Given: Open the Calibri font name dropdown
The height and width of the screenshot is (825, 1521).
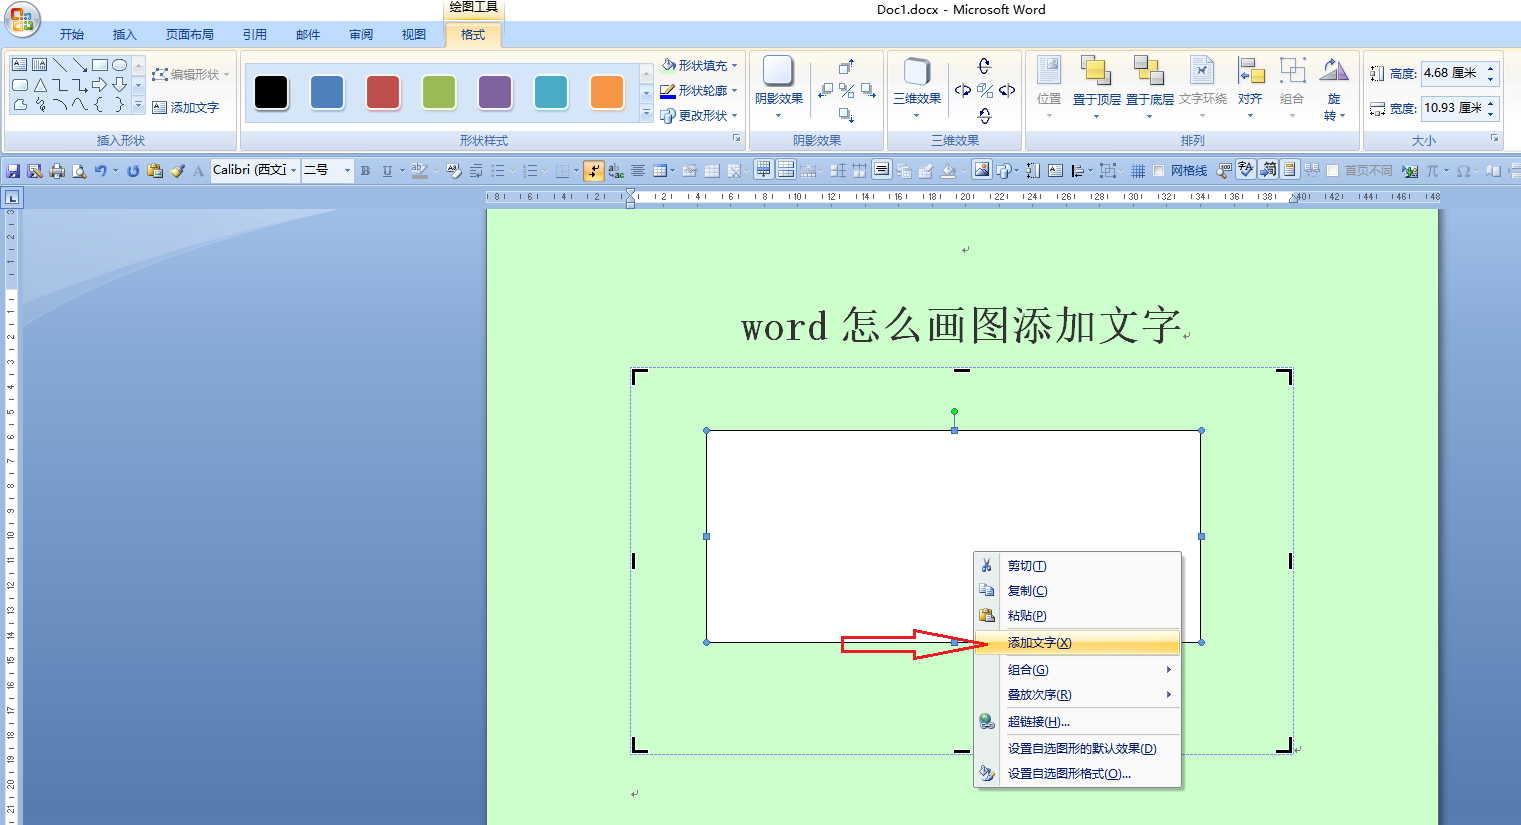Looking at the screenshot, I should 293,171.
